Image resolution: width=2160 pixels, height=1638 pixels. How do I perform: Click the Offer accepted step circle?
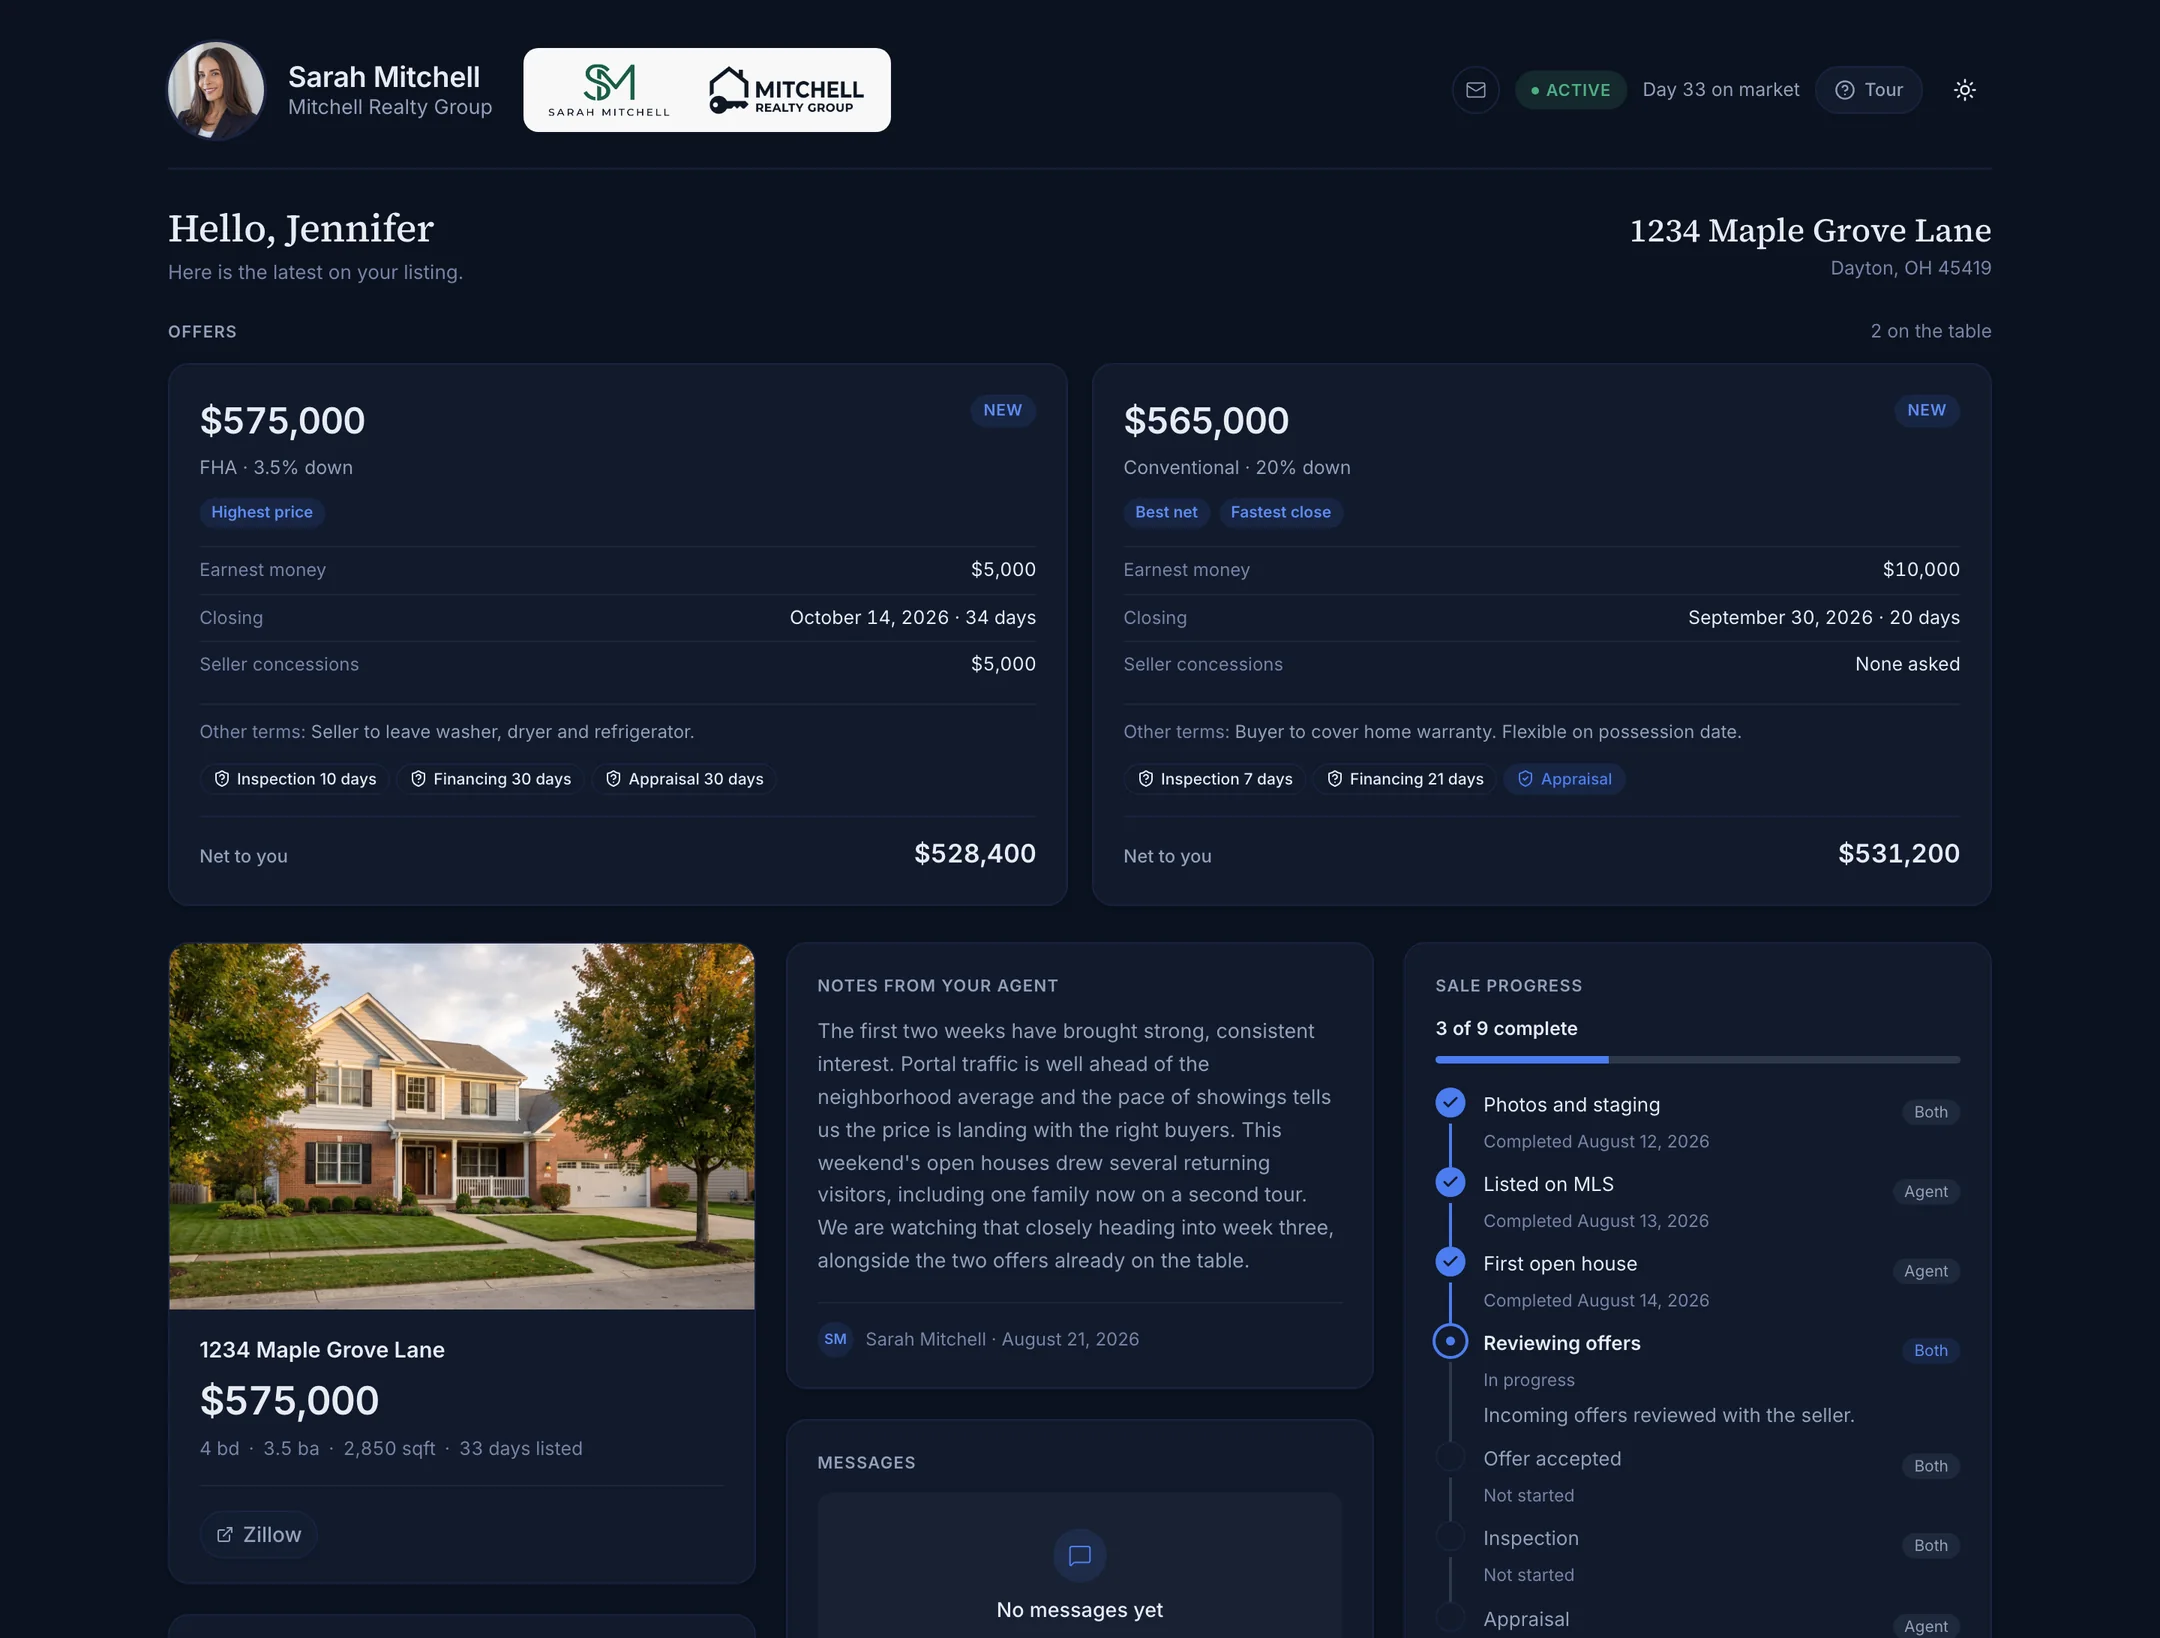[x=1450, y=1457]
